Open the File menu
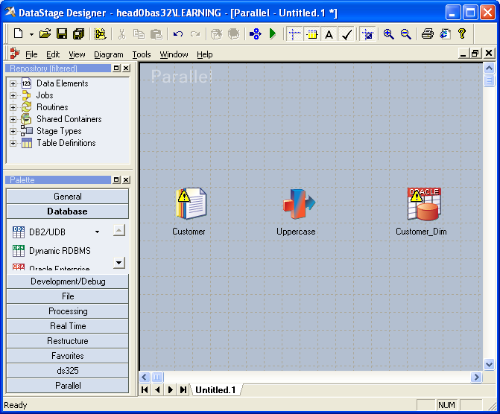Screen dimensions: 500x414 tap(31, 54)
